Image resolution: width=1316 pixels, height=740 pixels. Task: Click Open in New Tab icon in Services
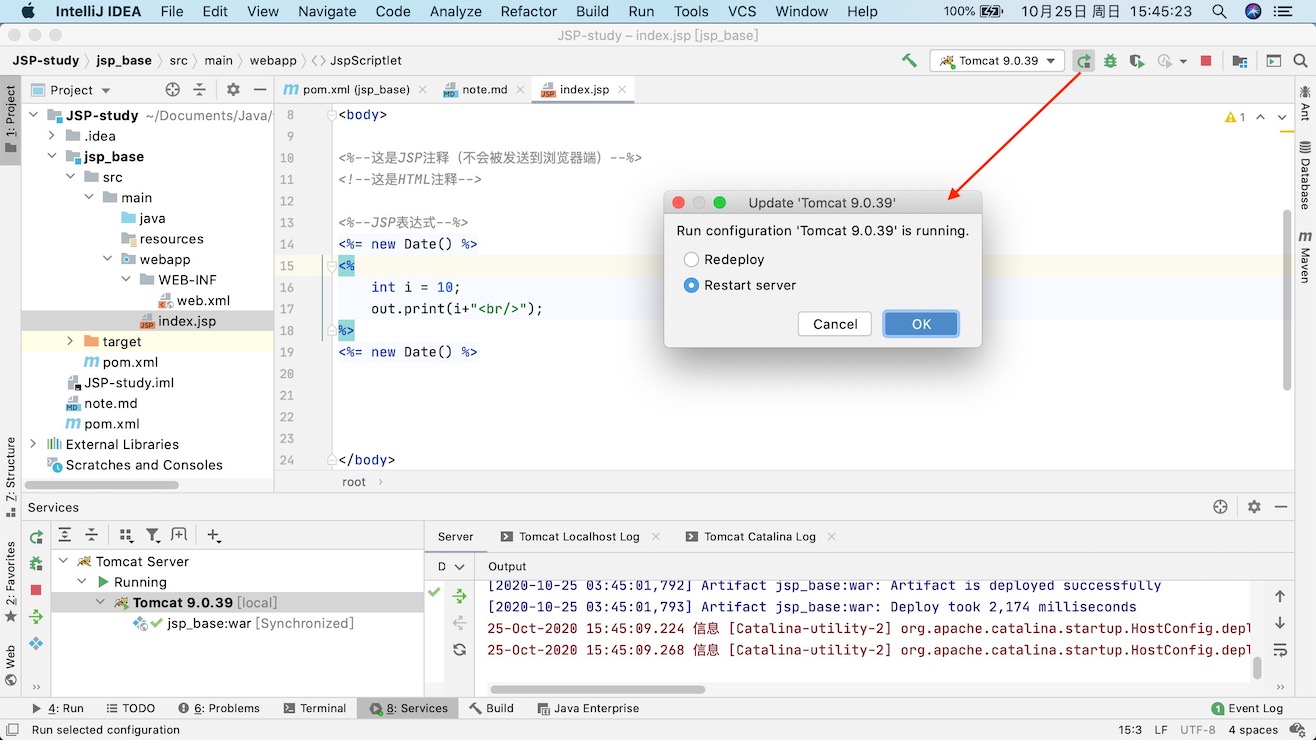point(179,536)
